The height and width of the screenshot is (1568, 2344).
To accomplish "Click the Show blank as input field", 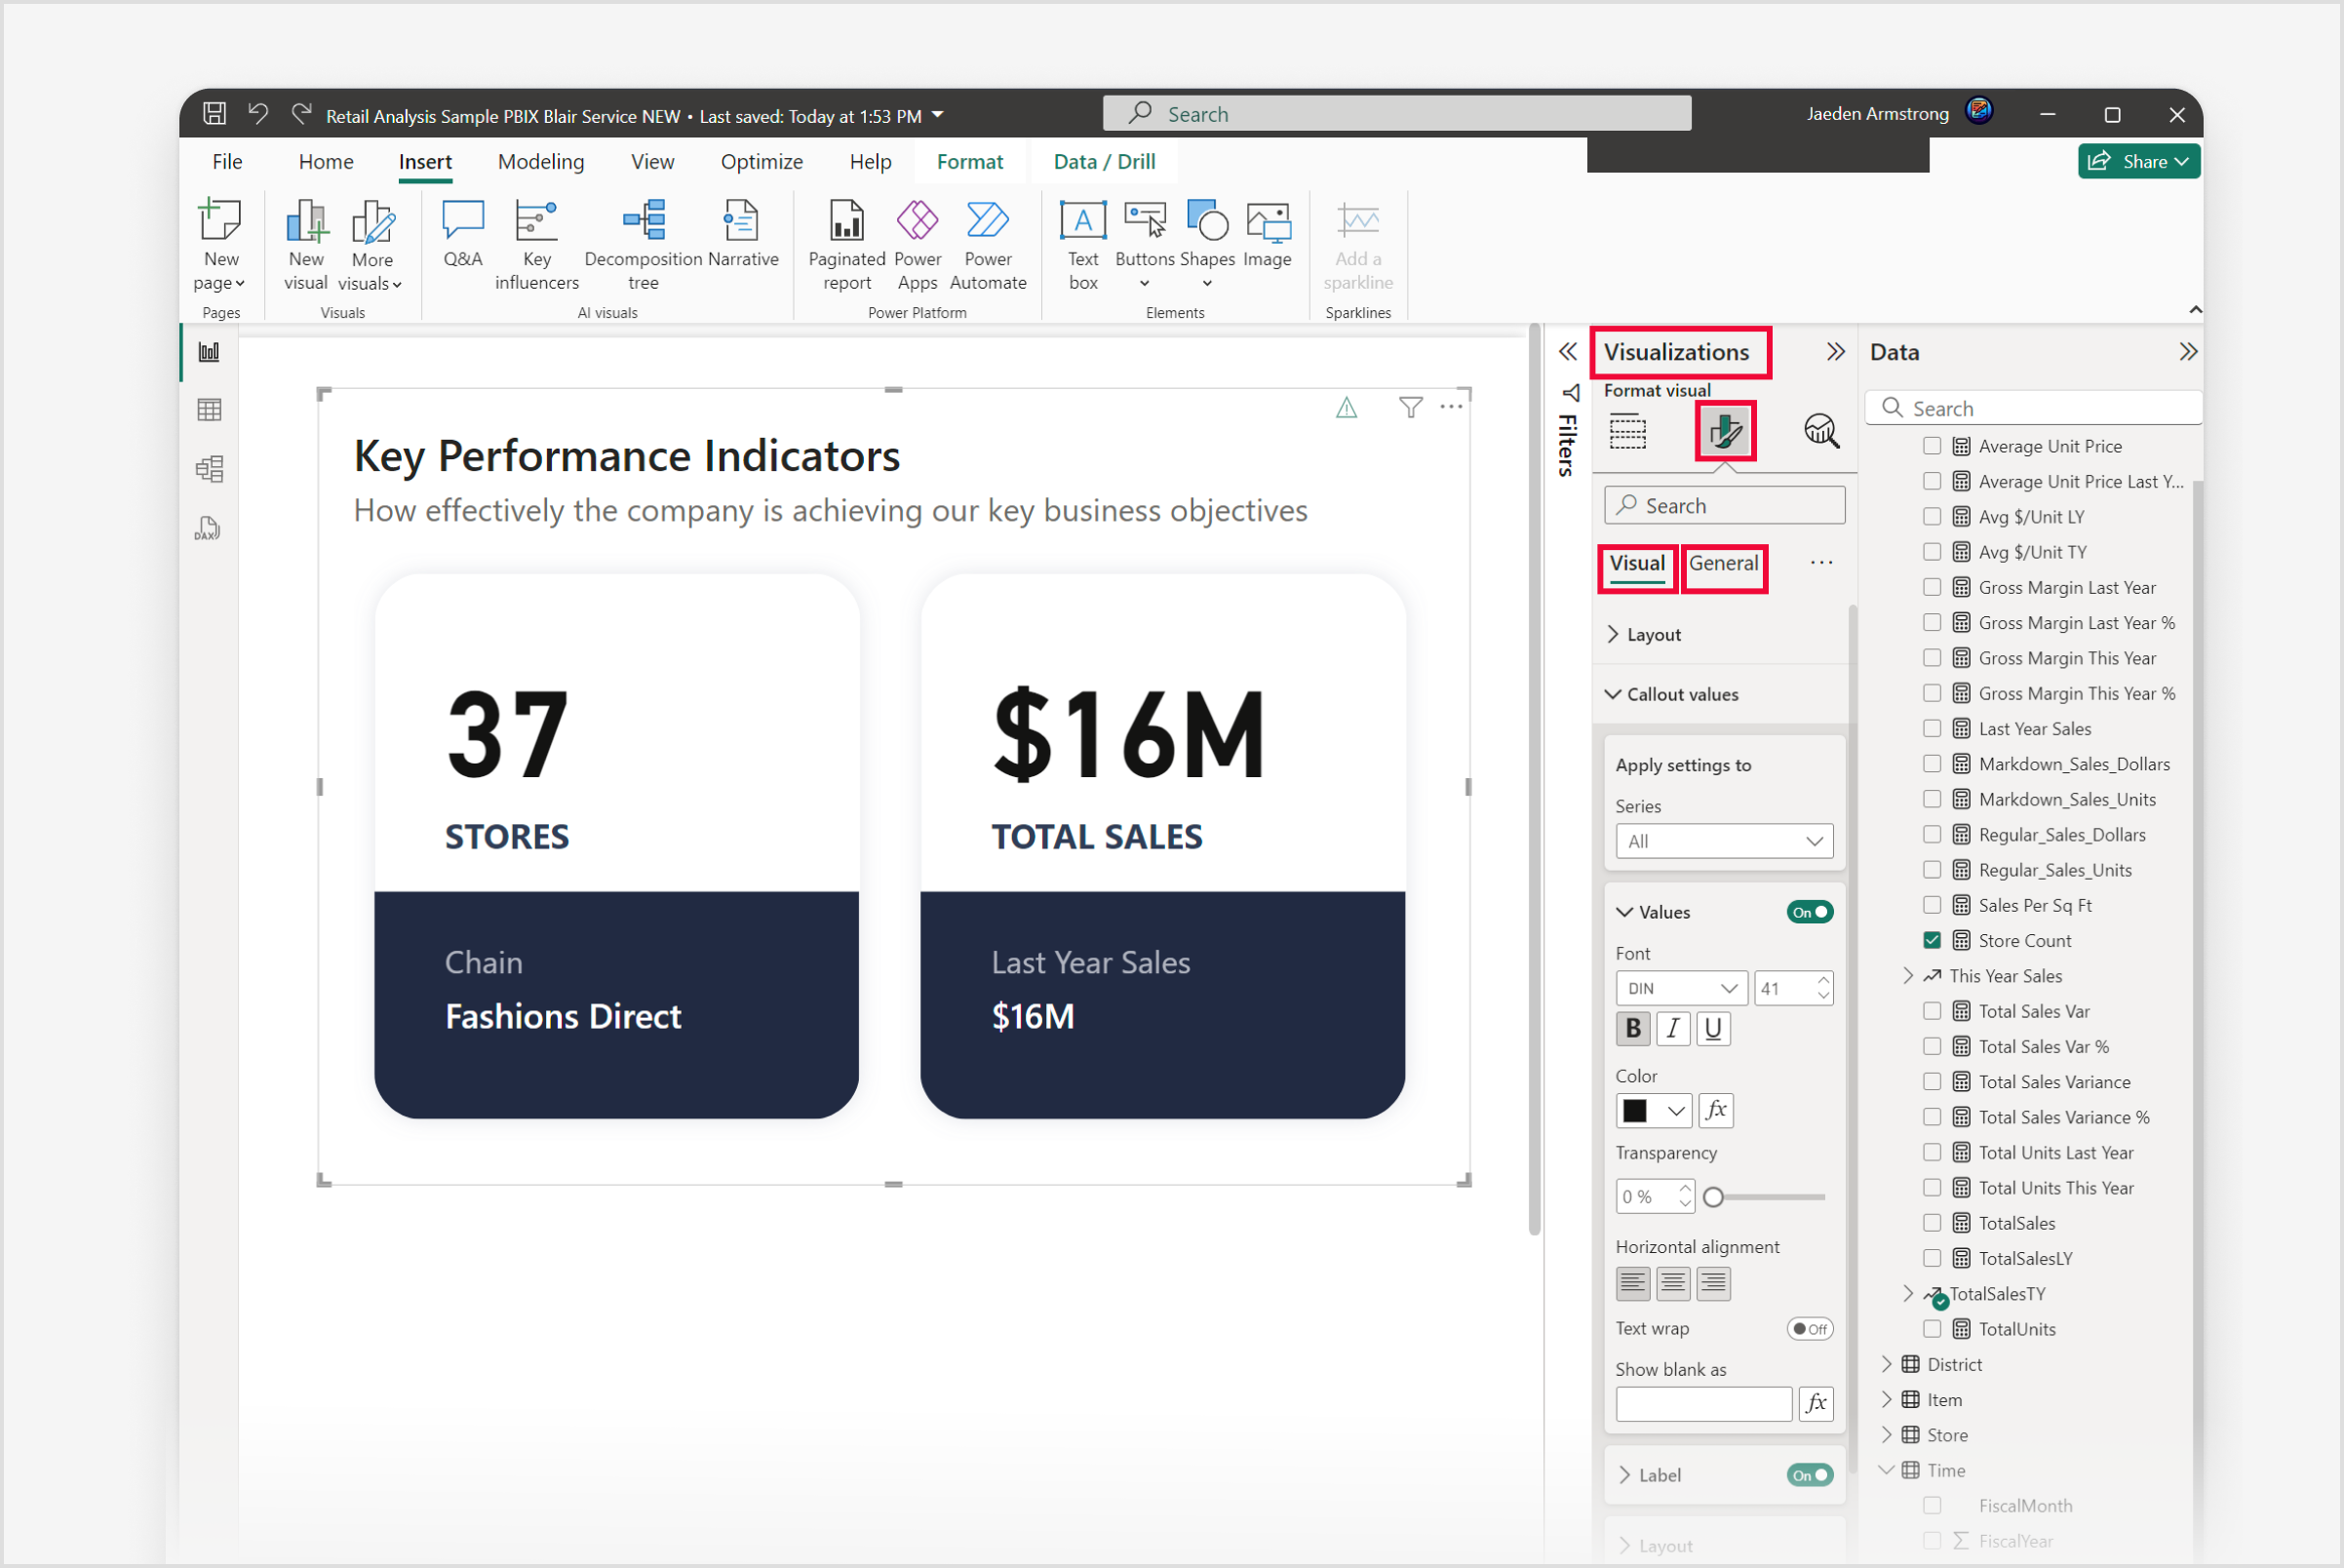I will pyautogui.click(x=1703, y=1403).
